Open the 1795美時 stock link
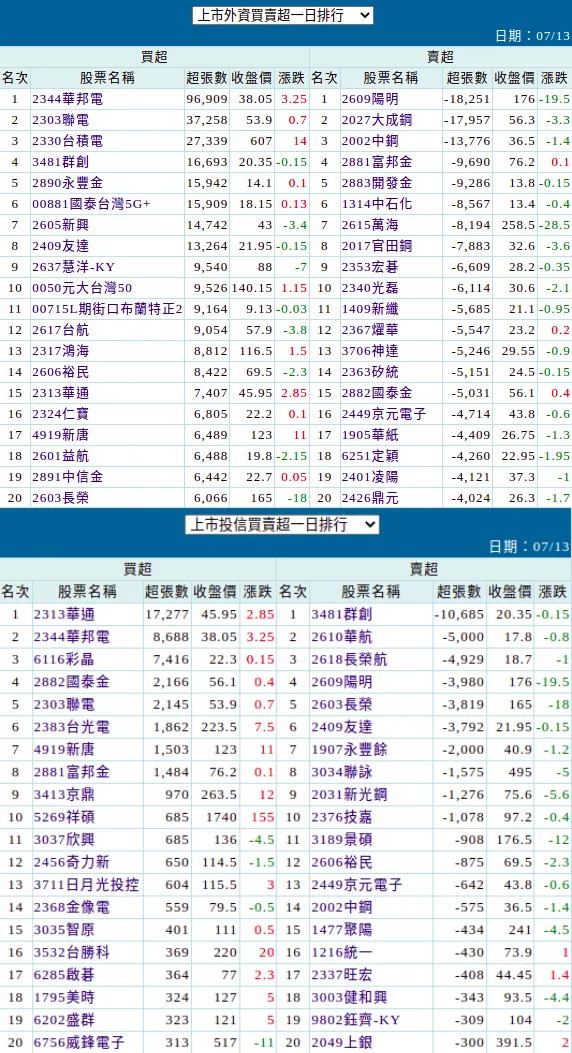Image resolution: width=572 pixels, height=1053 pixels. [64, 998]
